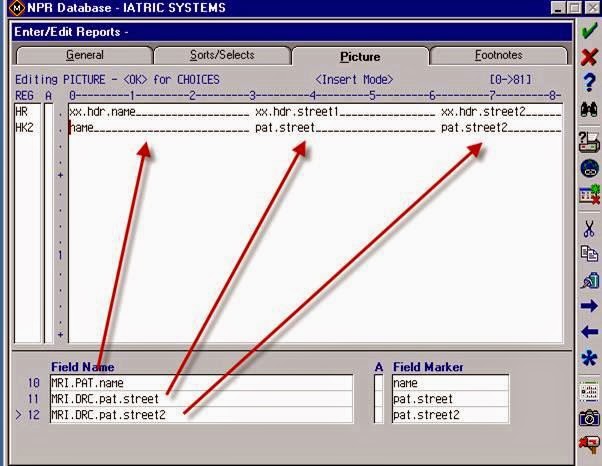The image size is (602, 466).
Task: Switch to the General tab
Action: [84, 55]
